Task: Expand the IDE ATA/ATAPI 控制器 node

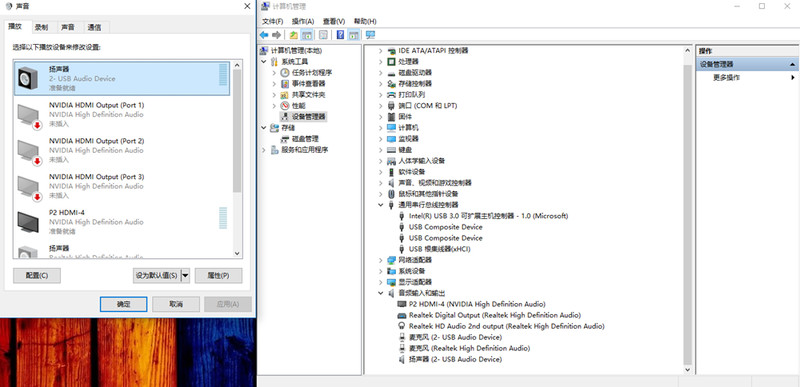Action: coord(380,50)
